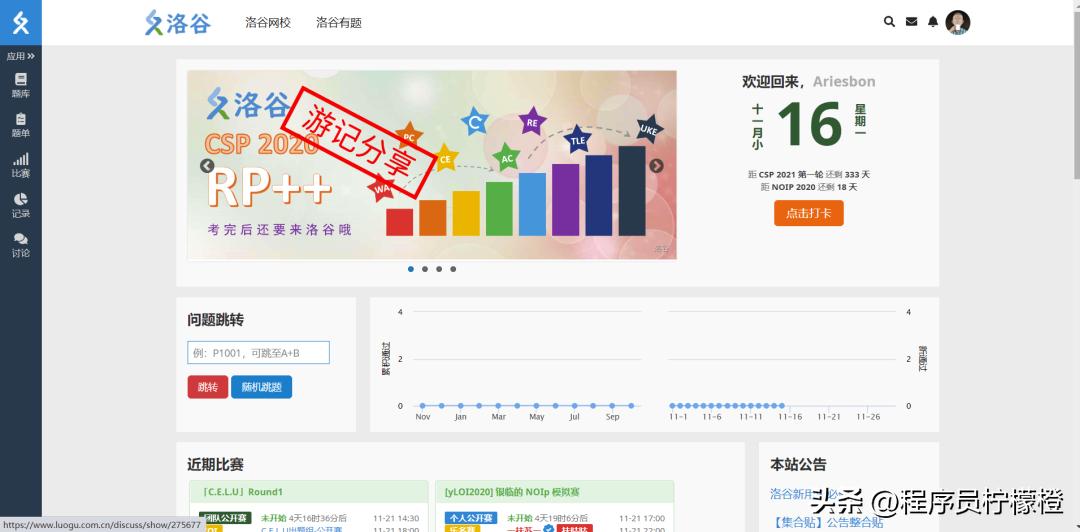The width and height of the screenshot is (1080, 532).
Task: Click the 近期比赛 heading
Action: tap(216, 464)
